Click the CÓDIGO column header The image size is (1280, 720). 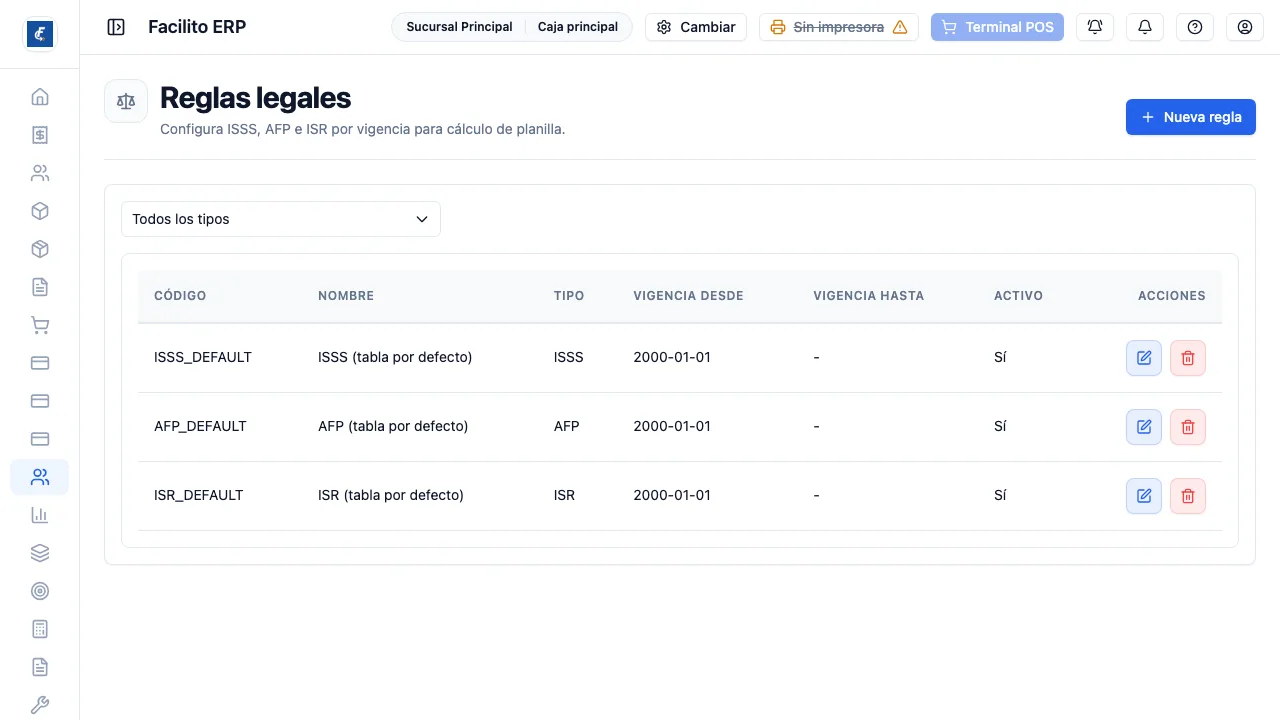[180, 296]
